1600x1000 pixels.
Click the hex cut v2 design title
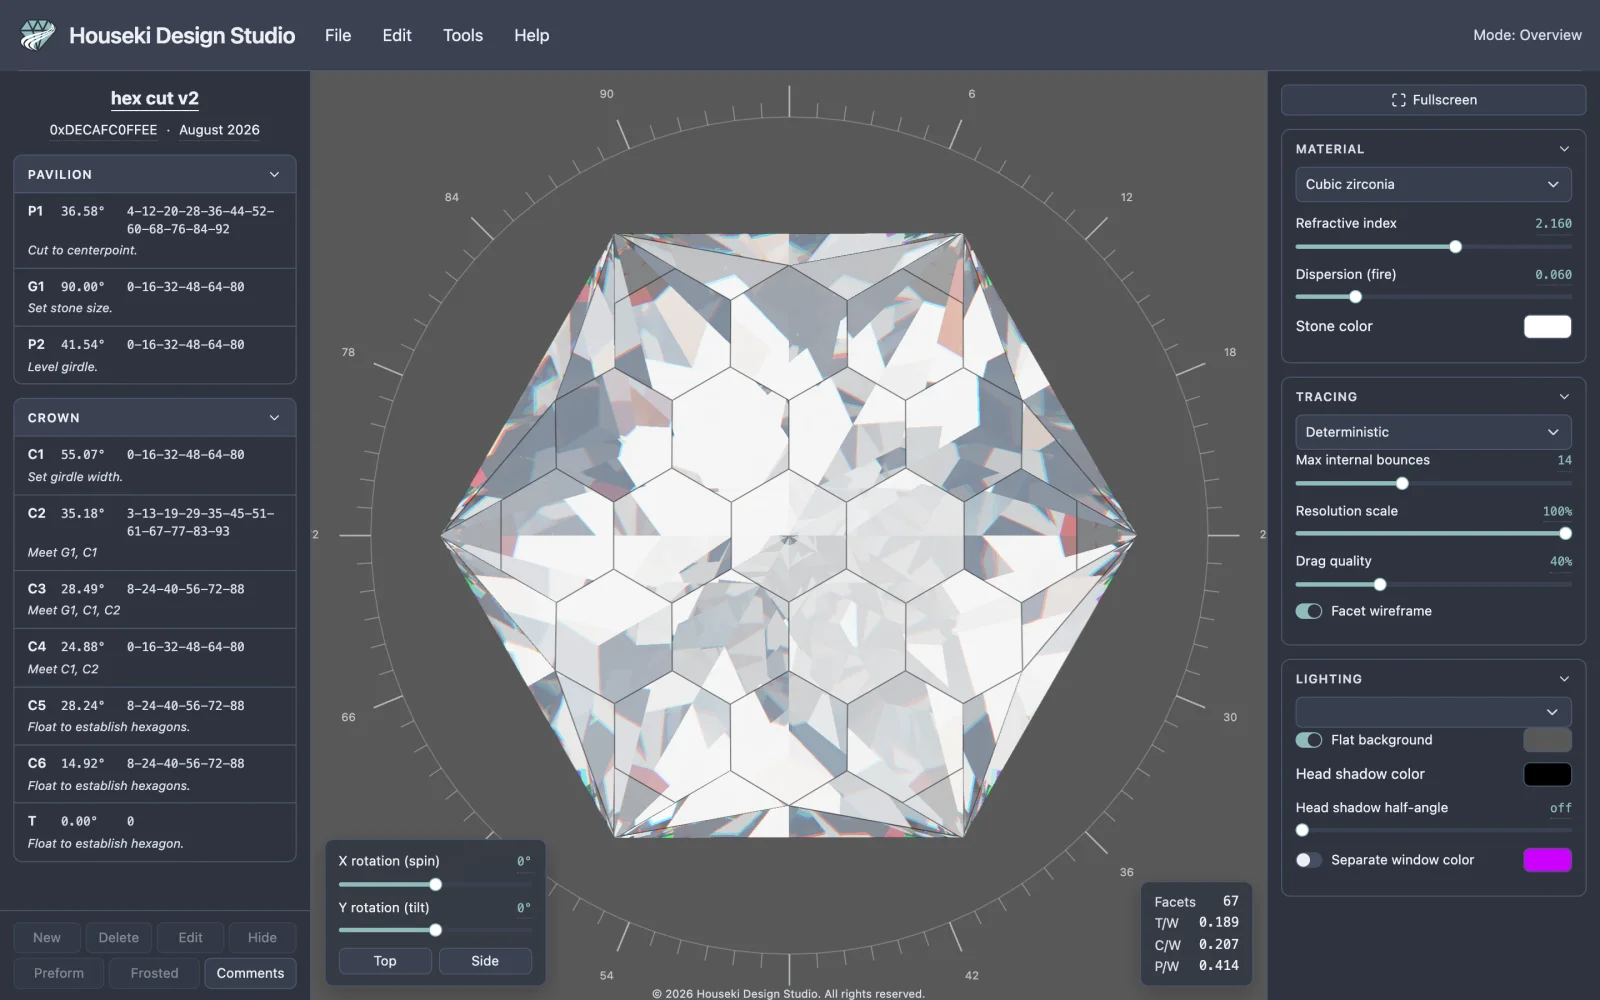click(155, 98)
